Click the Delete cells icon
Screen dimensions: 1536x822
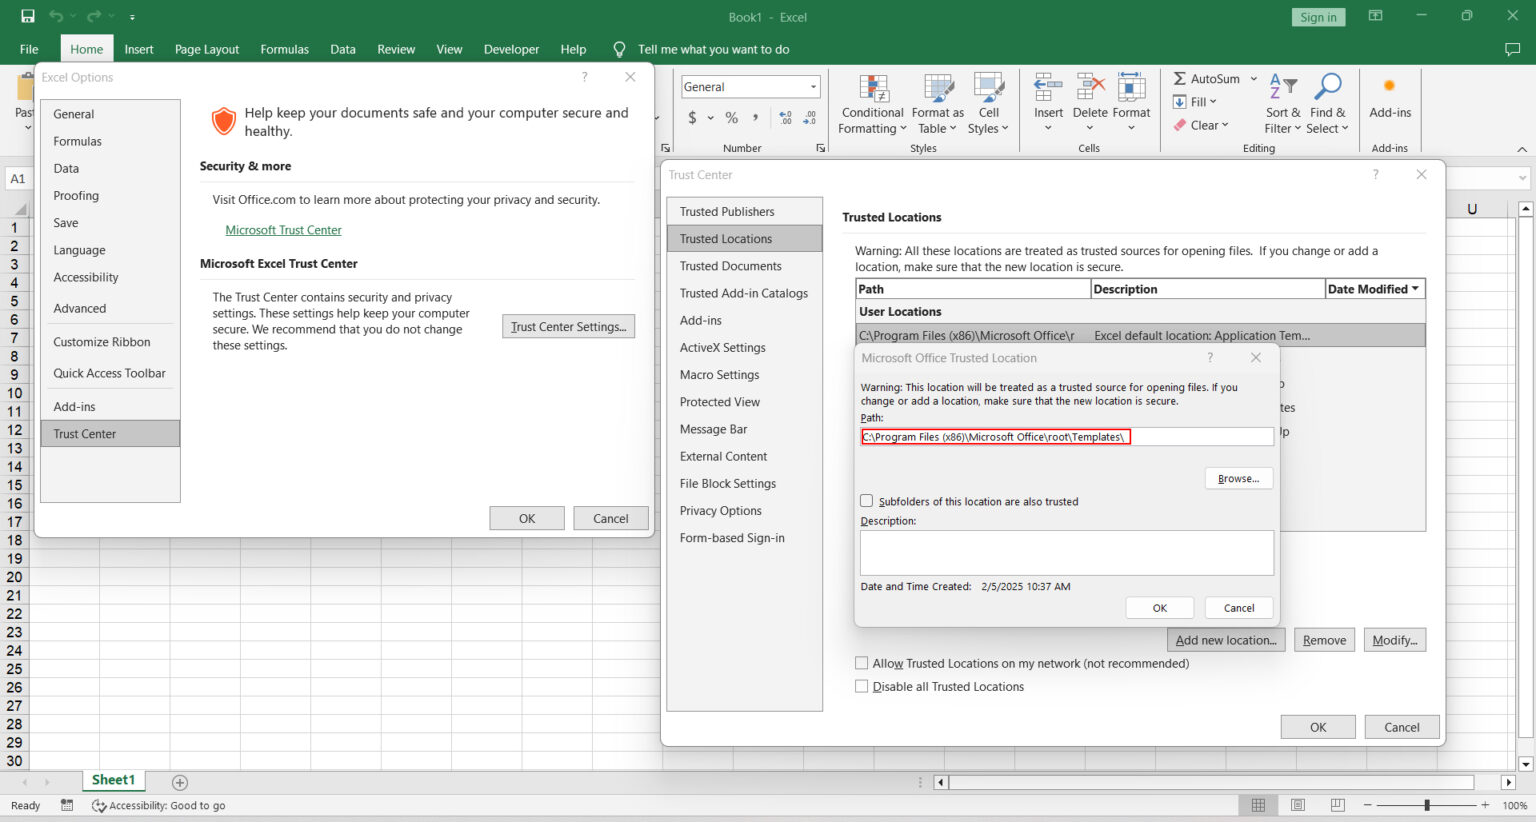pos(1089,89)
